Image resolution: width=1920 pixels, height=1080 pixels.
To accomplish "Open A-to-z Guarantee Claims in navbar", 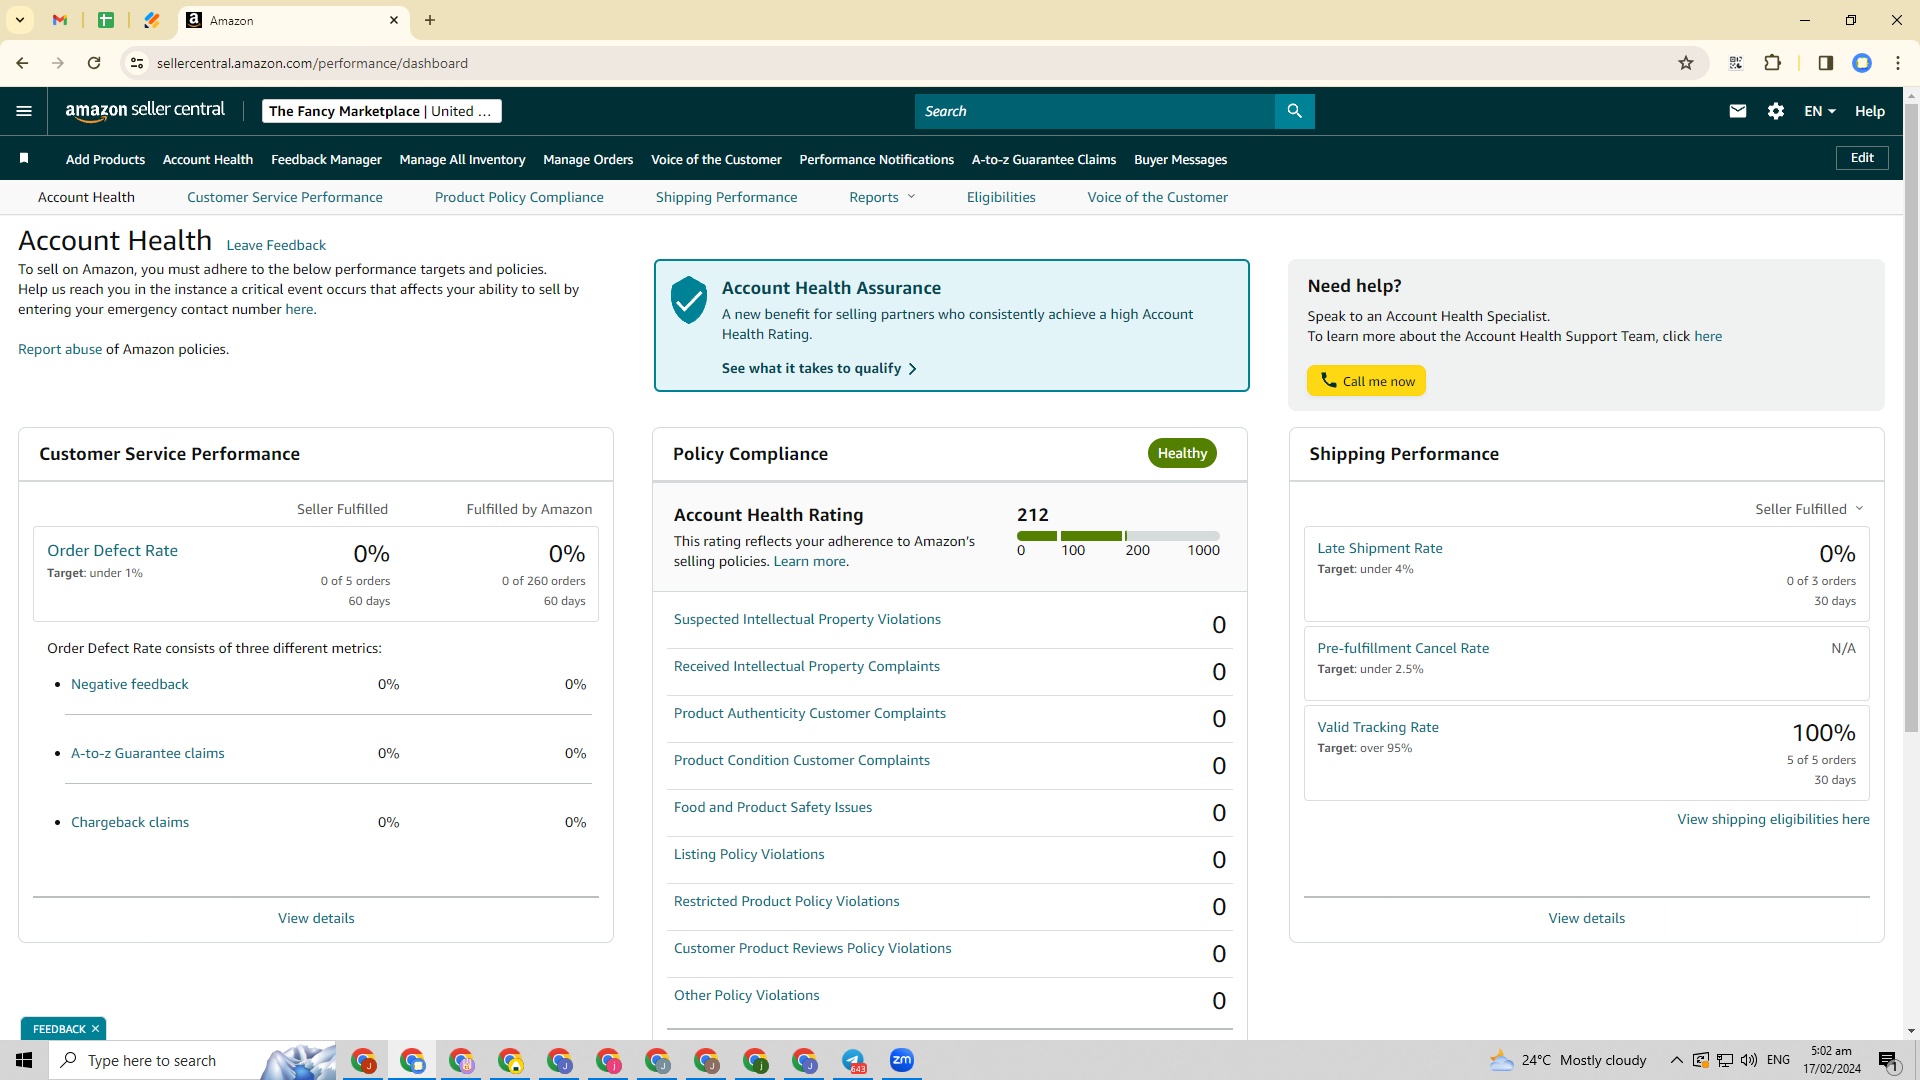I will [1044, 159].
